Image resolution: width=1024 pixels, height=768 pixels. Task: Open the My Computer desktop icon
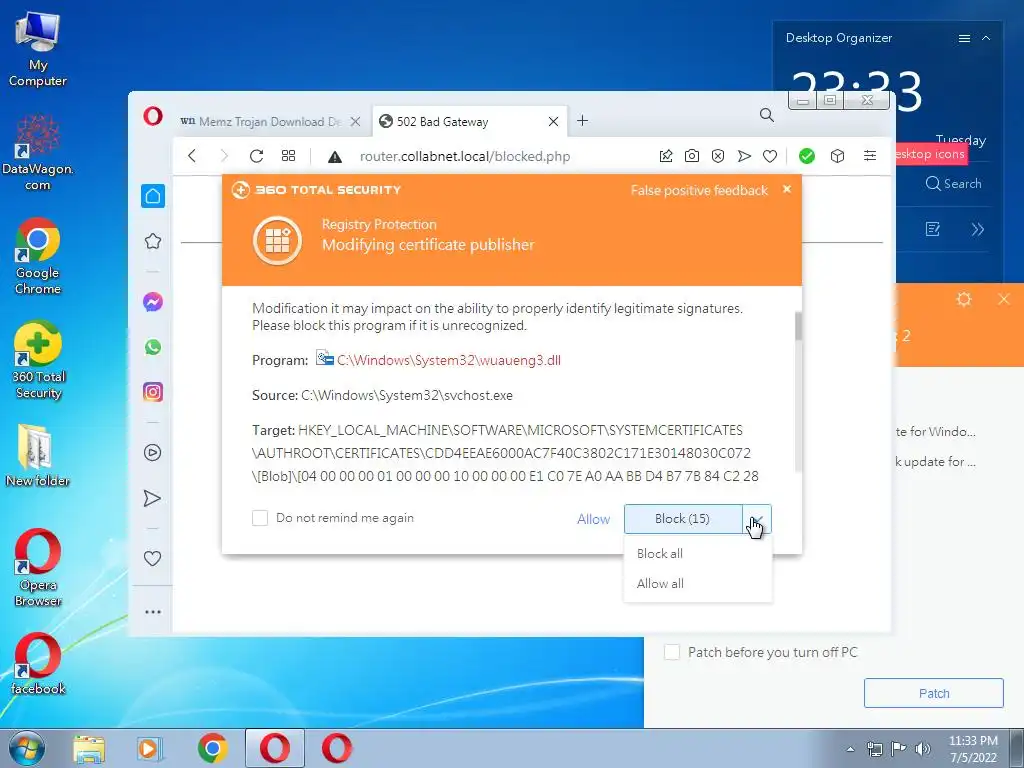[x=37, y=51]
